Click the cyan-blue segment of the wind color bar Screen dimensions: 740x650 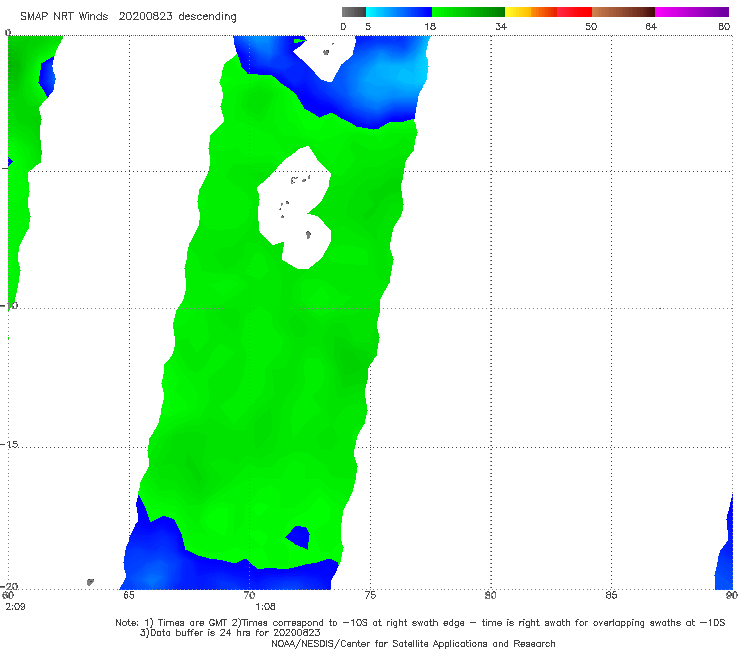click(x=399, y=12)
